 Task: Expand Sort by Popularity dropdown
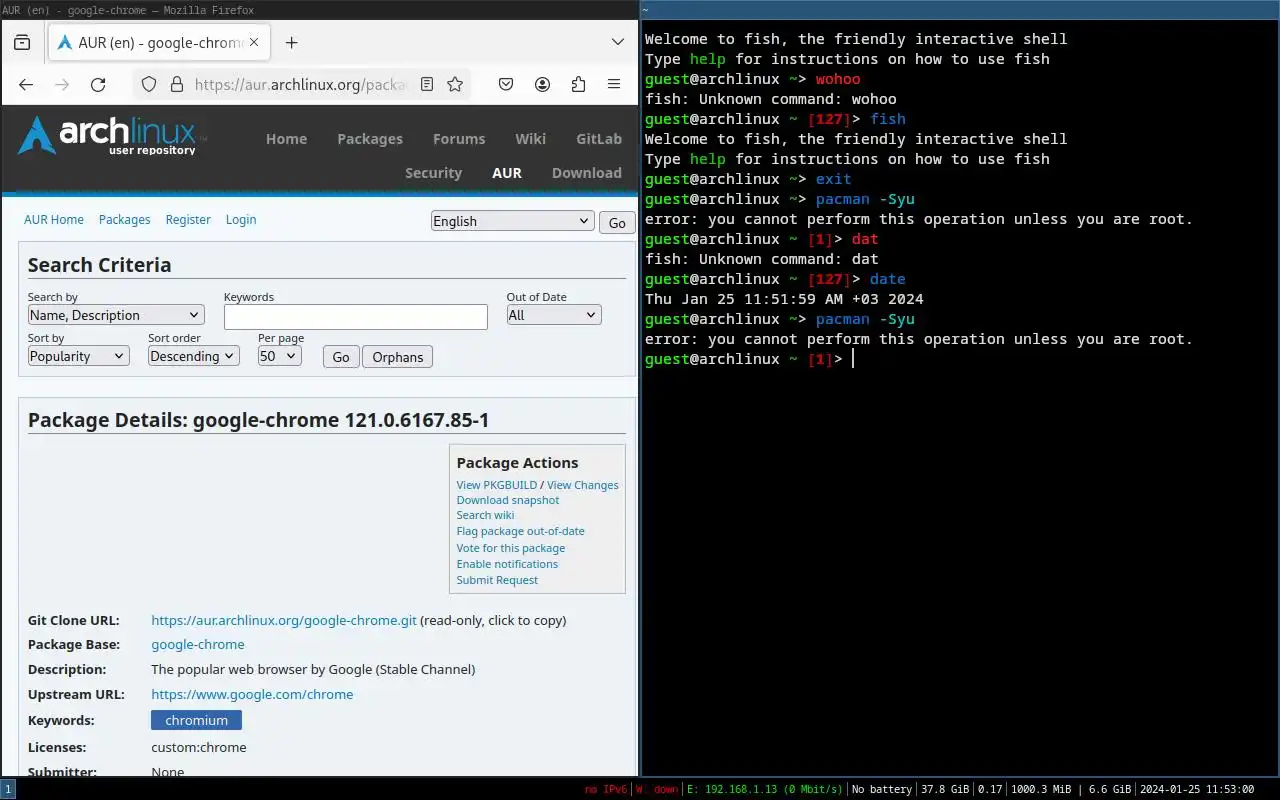pyautogui.click(x=79, y=356)
